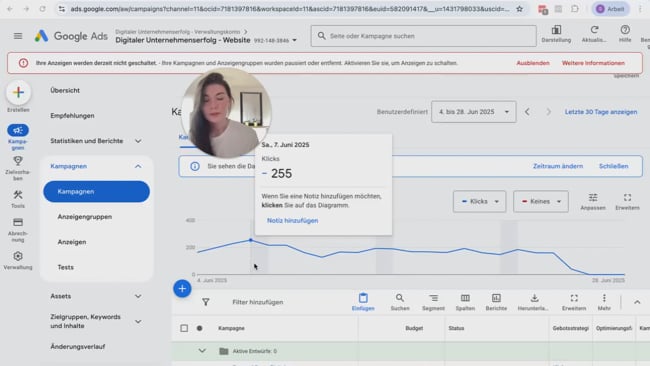Click Letzte 30 Tage anzeigen
Viewport: 650px width, 366px height.
click(x=601, y=112)
